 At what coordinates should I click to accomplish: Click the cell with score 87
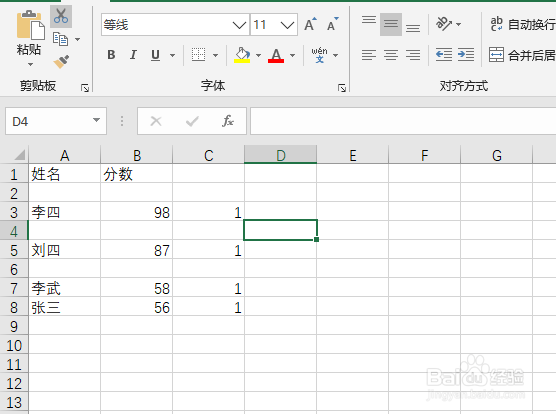click(x=137, y=250)
